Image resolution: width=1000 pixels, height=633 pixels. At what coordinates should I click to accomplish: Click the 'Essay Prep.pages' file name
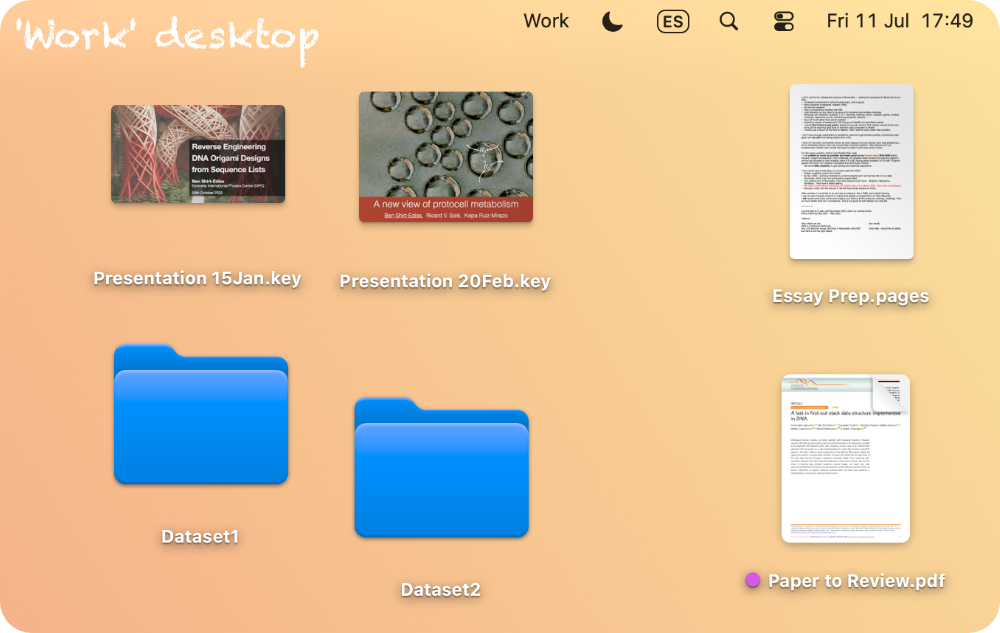(x=850, y=296)
